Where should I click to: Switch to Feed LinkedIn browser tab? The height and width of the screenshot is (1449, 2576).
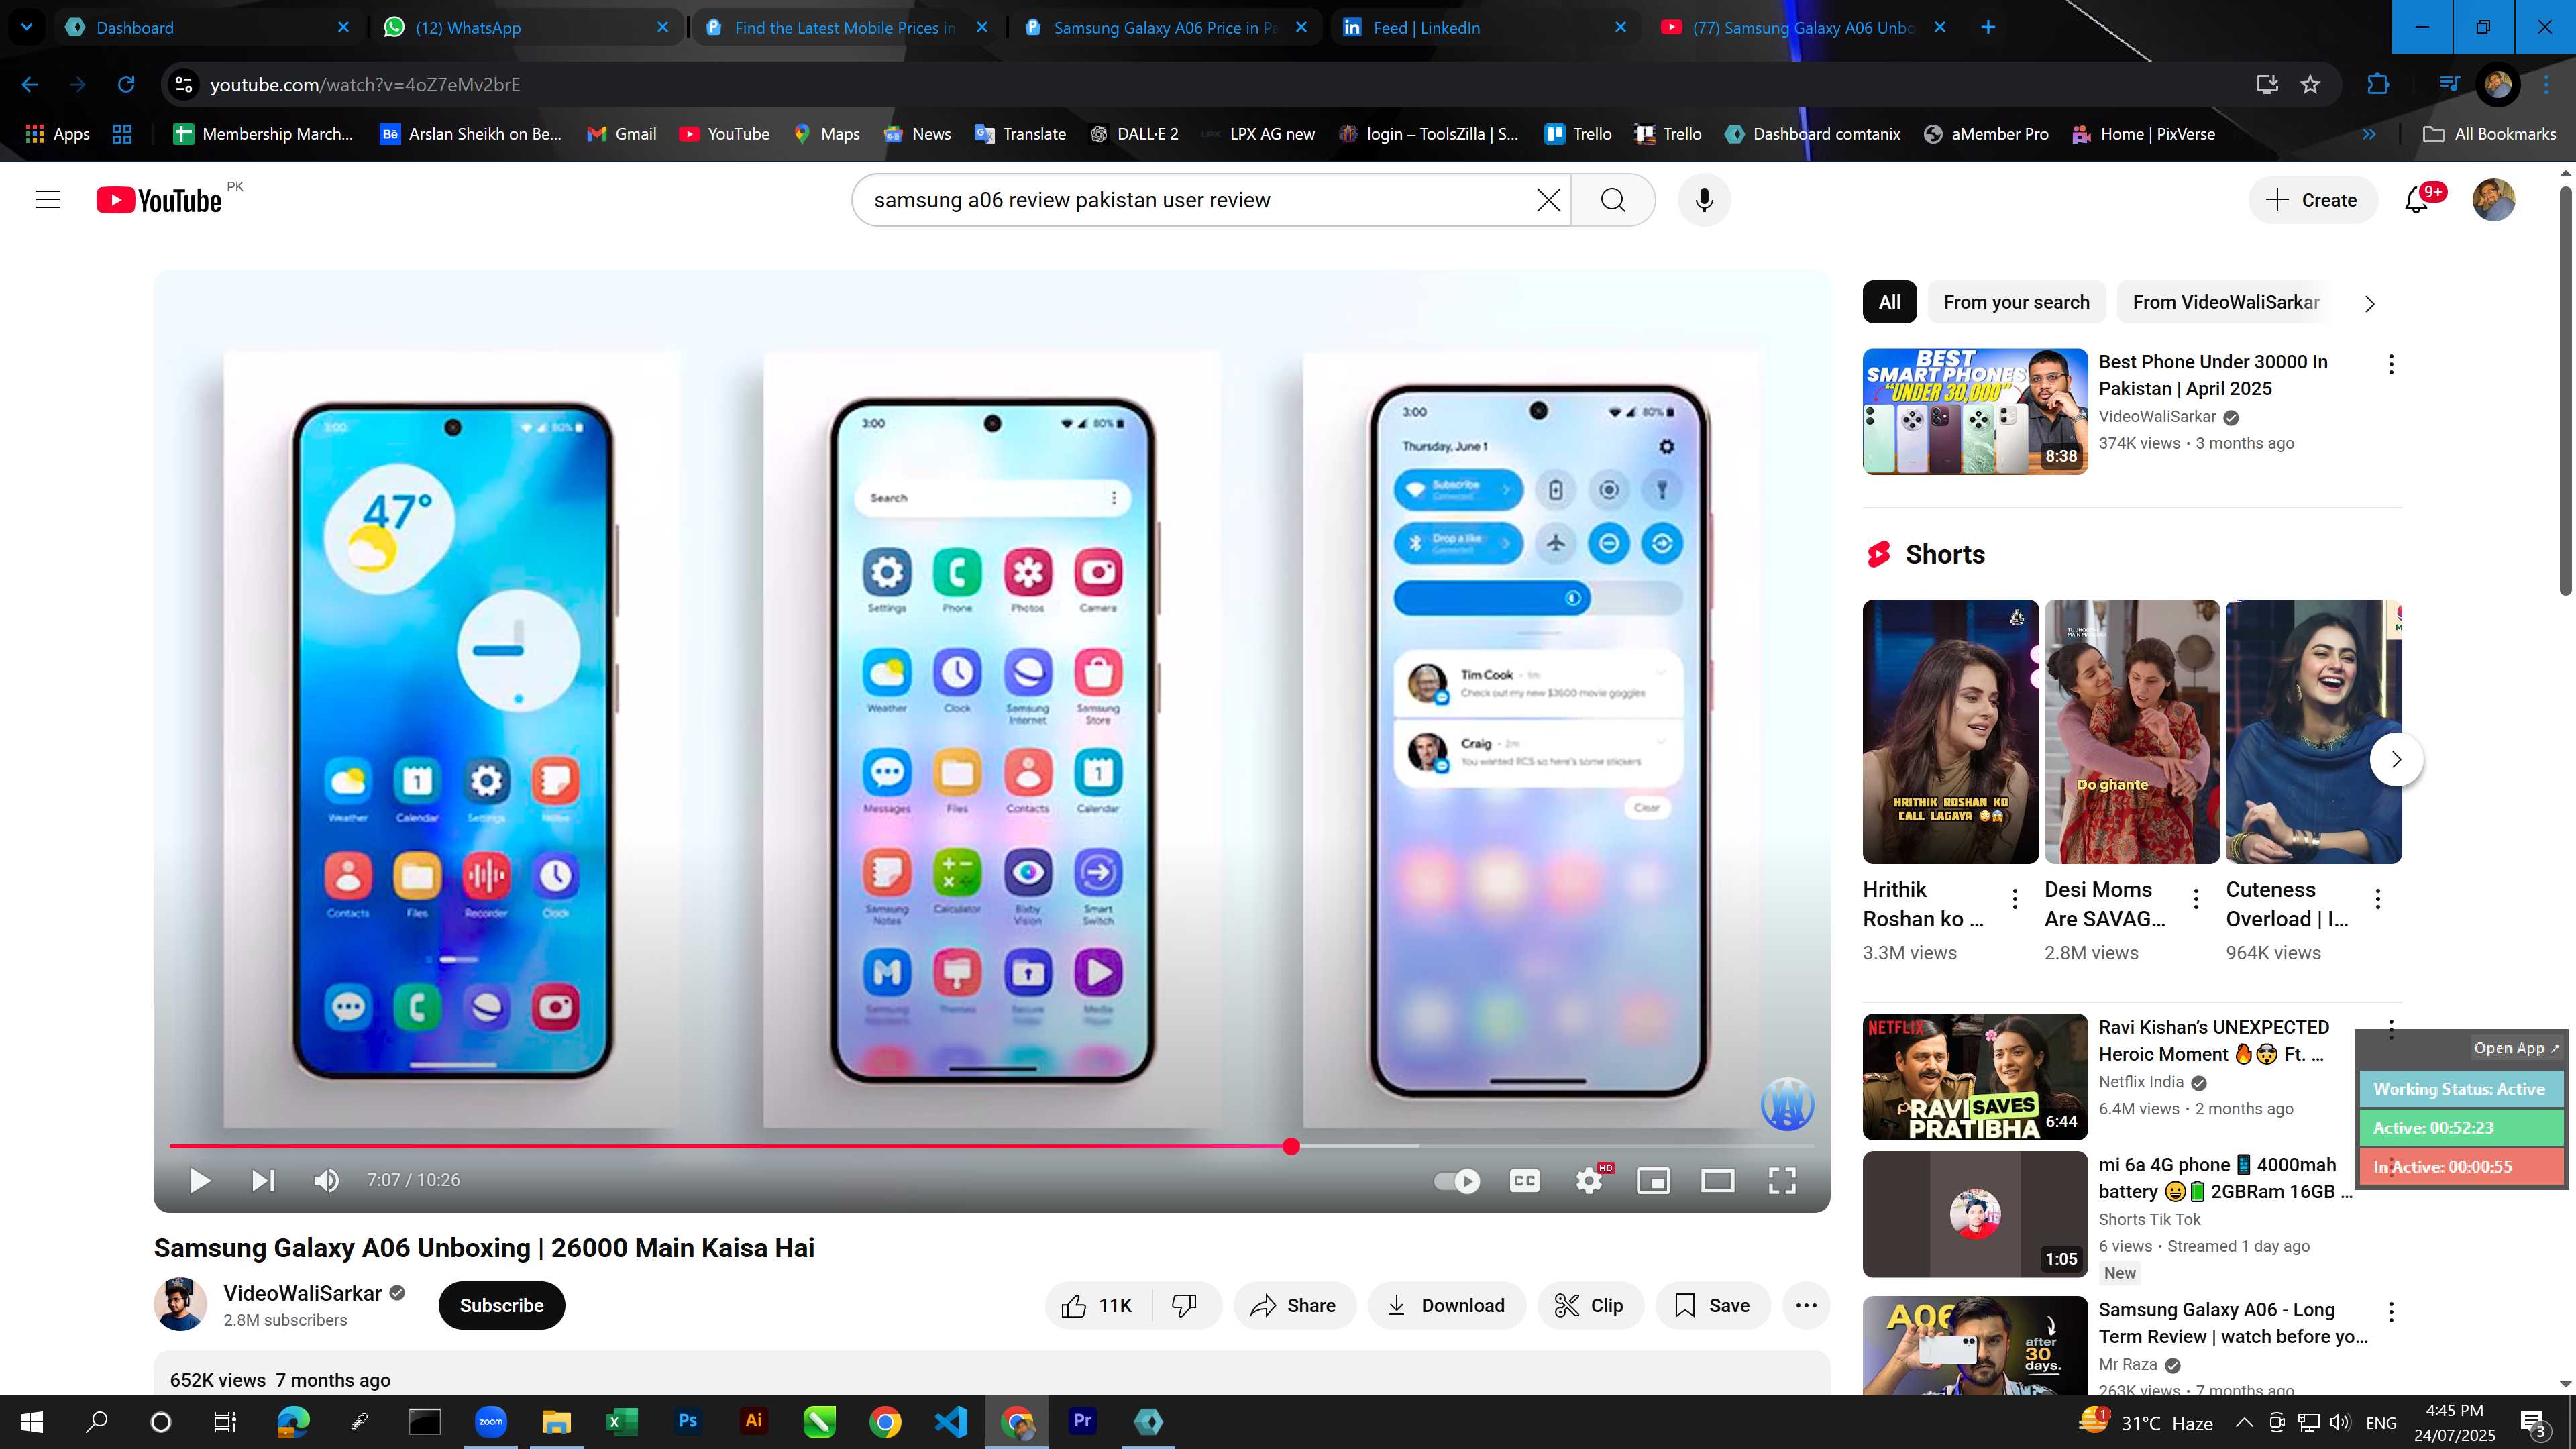1485,27
